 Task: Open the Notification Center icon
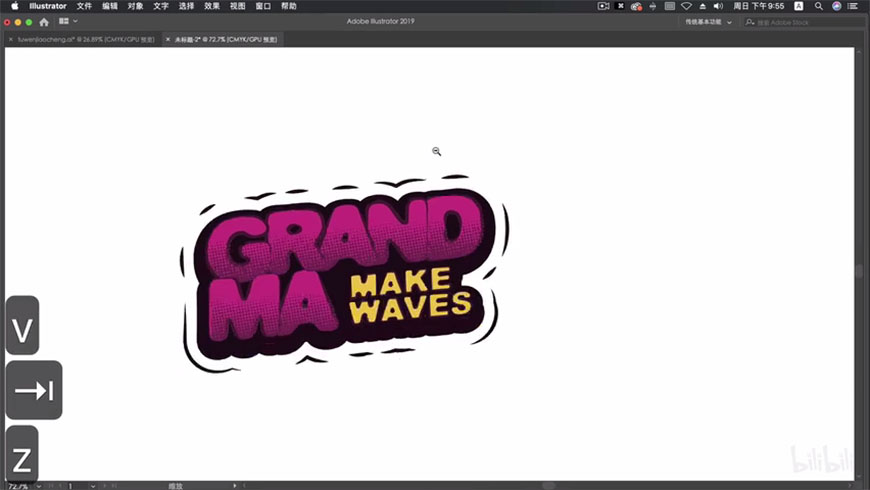pyautogui.click(x=853, y=6)
